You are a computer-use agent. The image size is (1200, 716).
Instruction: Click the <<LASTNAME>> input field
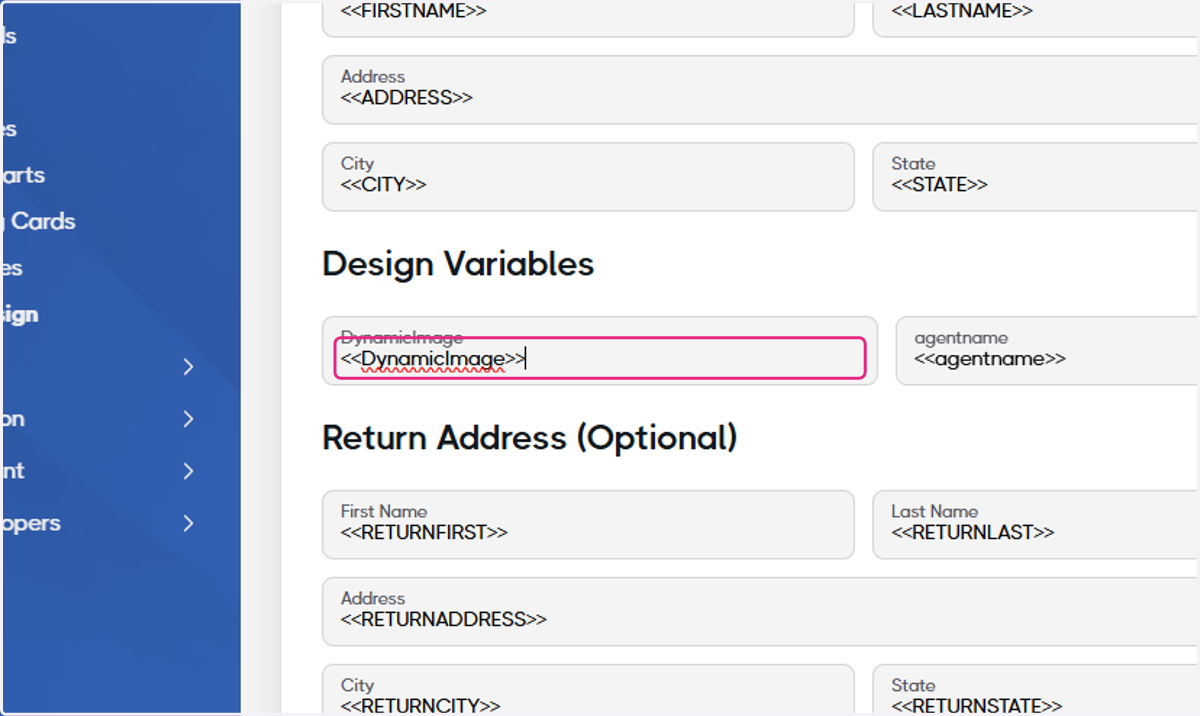[x=1036, y=18]
